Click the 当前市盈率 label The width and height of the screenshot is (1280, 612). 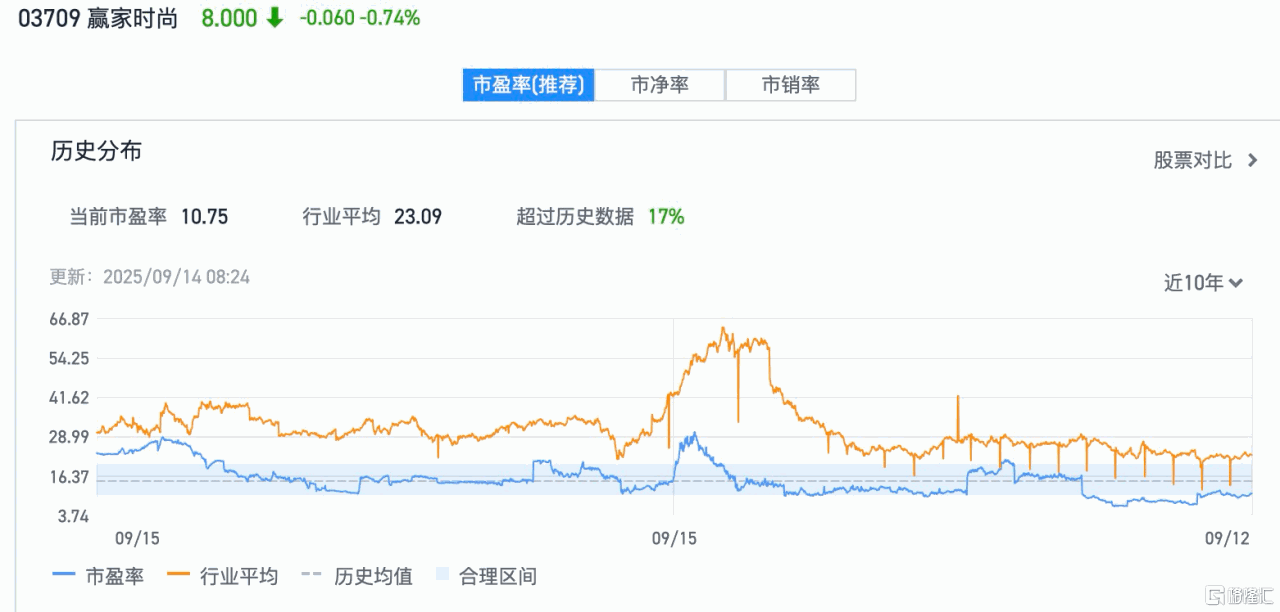click(x=118, y=216)
